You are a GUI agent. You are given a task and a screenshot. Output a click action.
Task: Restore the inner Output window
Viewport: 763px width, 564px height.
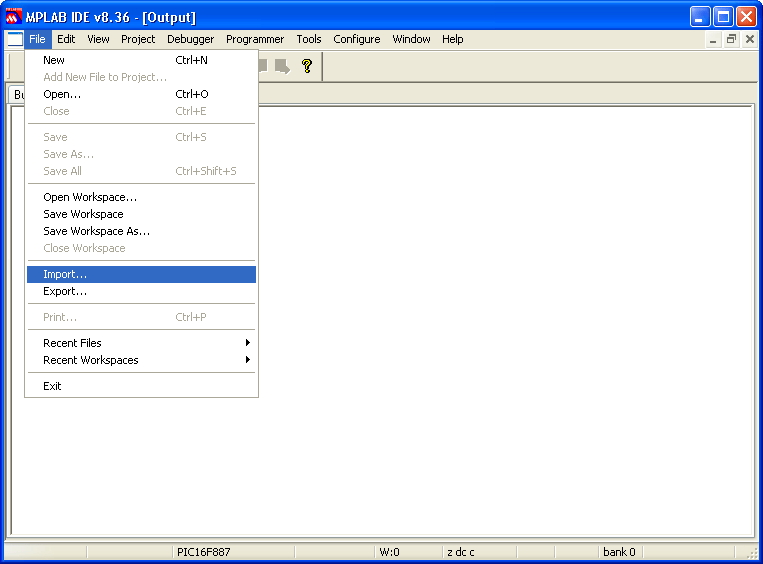pos(731,39)
